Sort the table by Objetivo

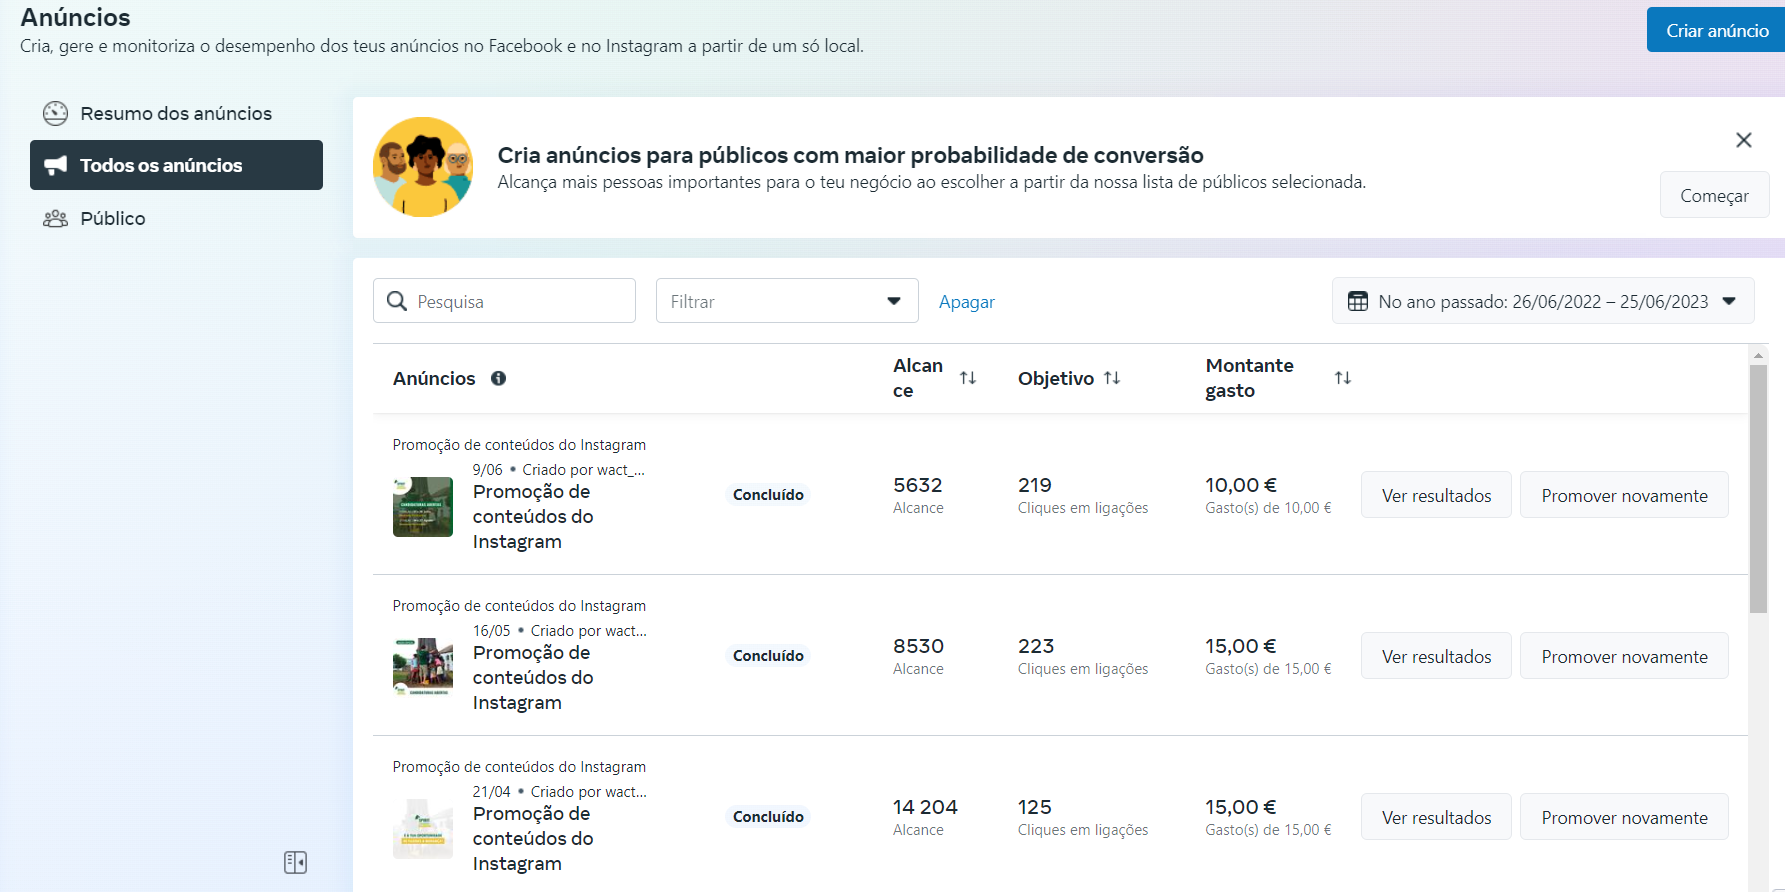pos(1112,377)
